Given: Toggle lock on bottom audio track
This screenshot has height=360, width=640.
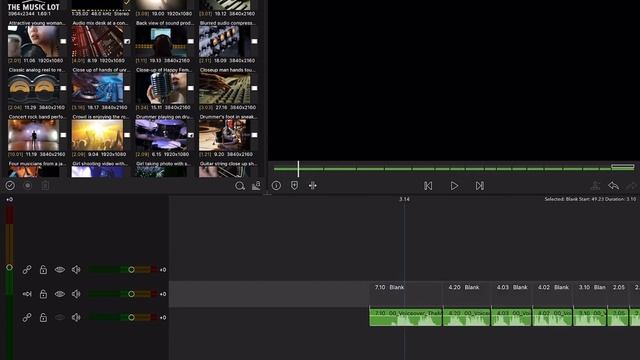Looking at the screenshot, I should click(x=43, y=318).
